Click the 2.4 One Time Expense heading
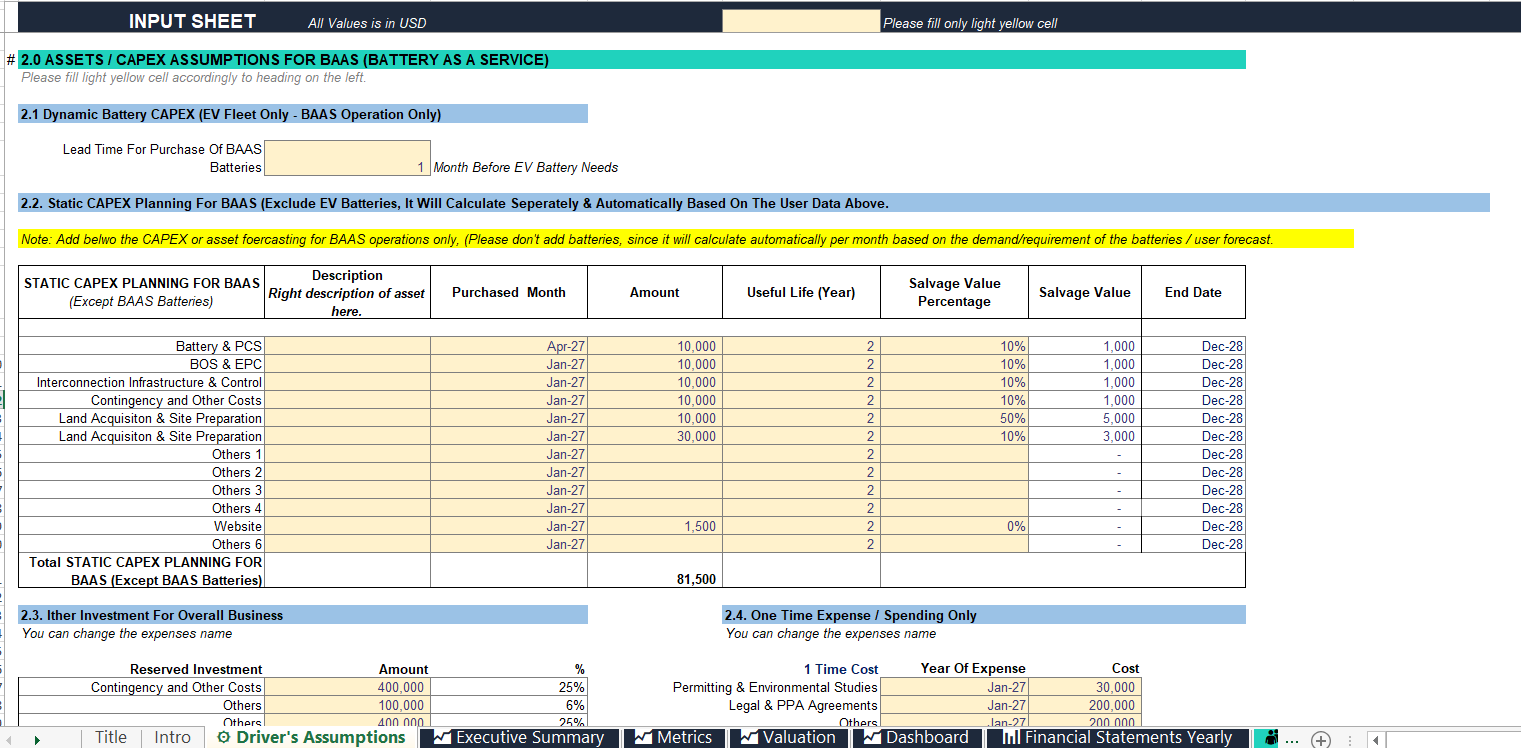Screen dimensions: 1521x748 click(984, 615)
